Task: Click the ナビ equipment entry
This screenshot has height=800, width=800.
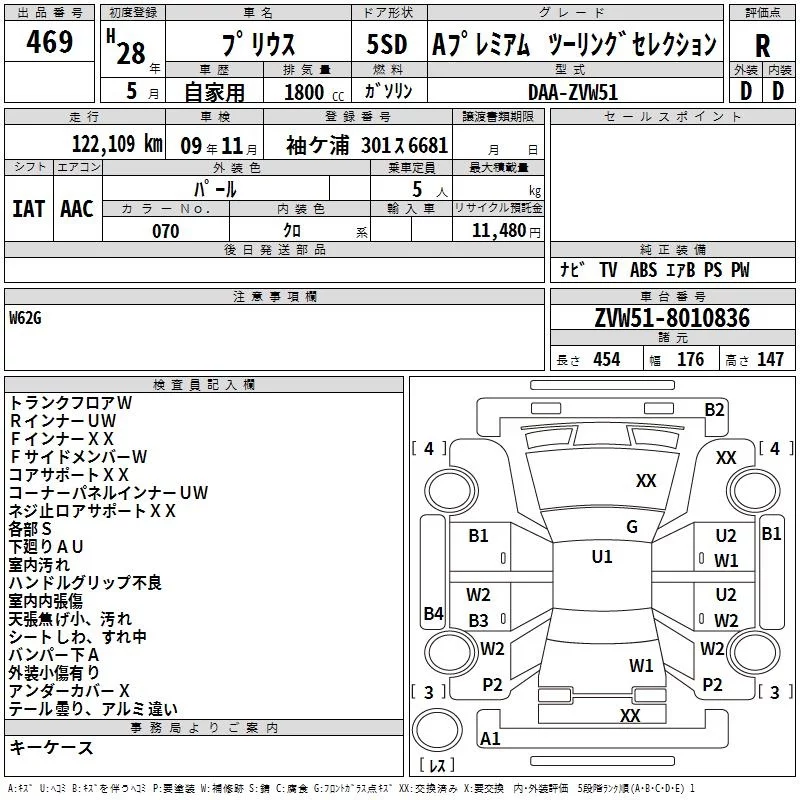Action: coord(572,270)
